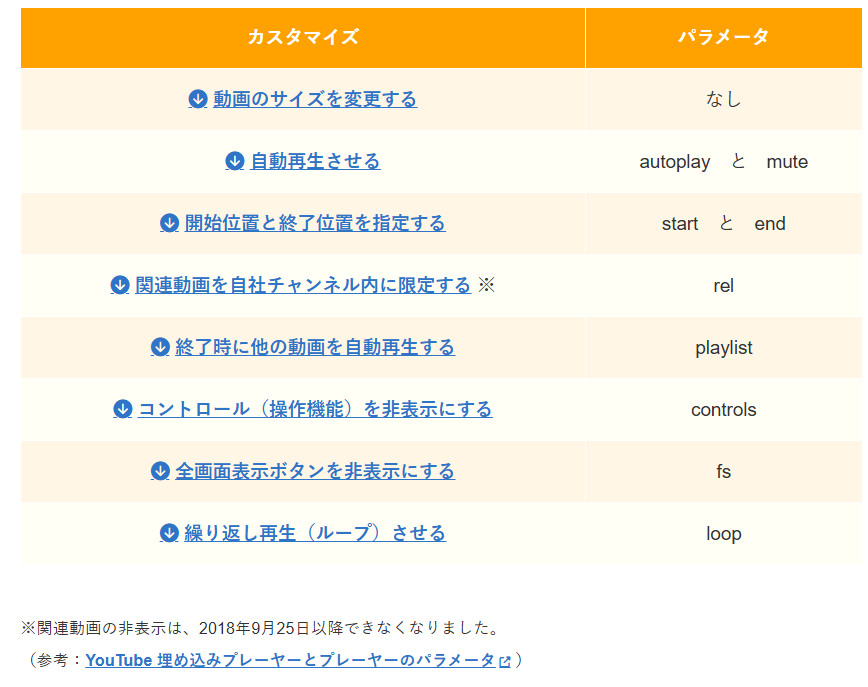Go to 終了時に他の動画を自動再生する link

click(x=315, y=347)
